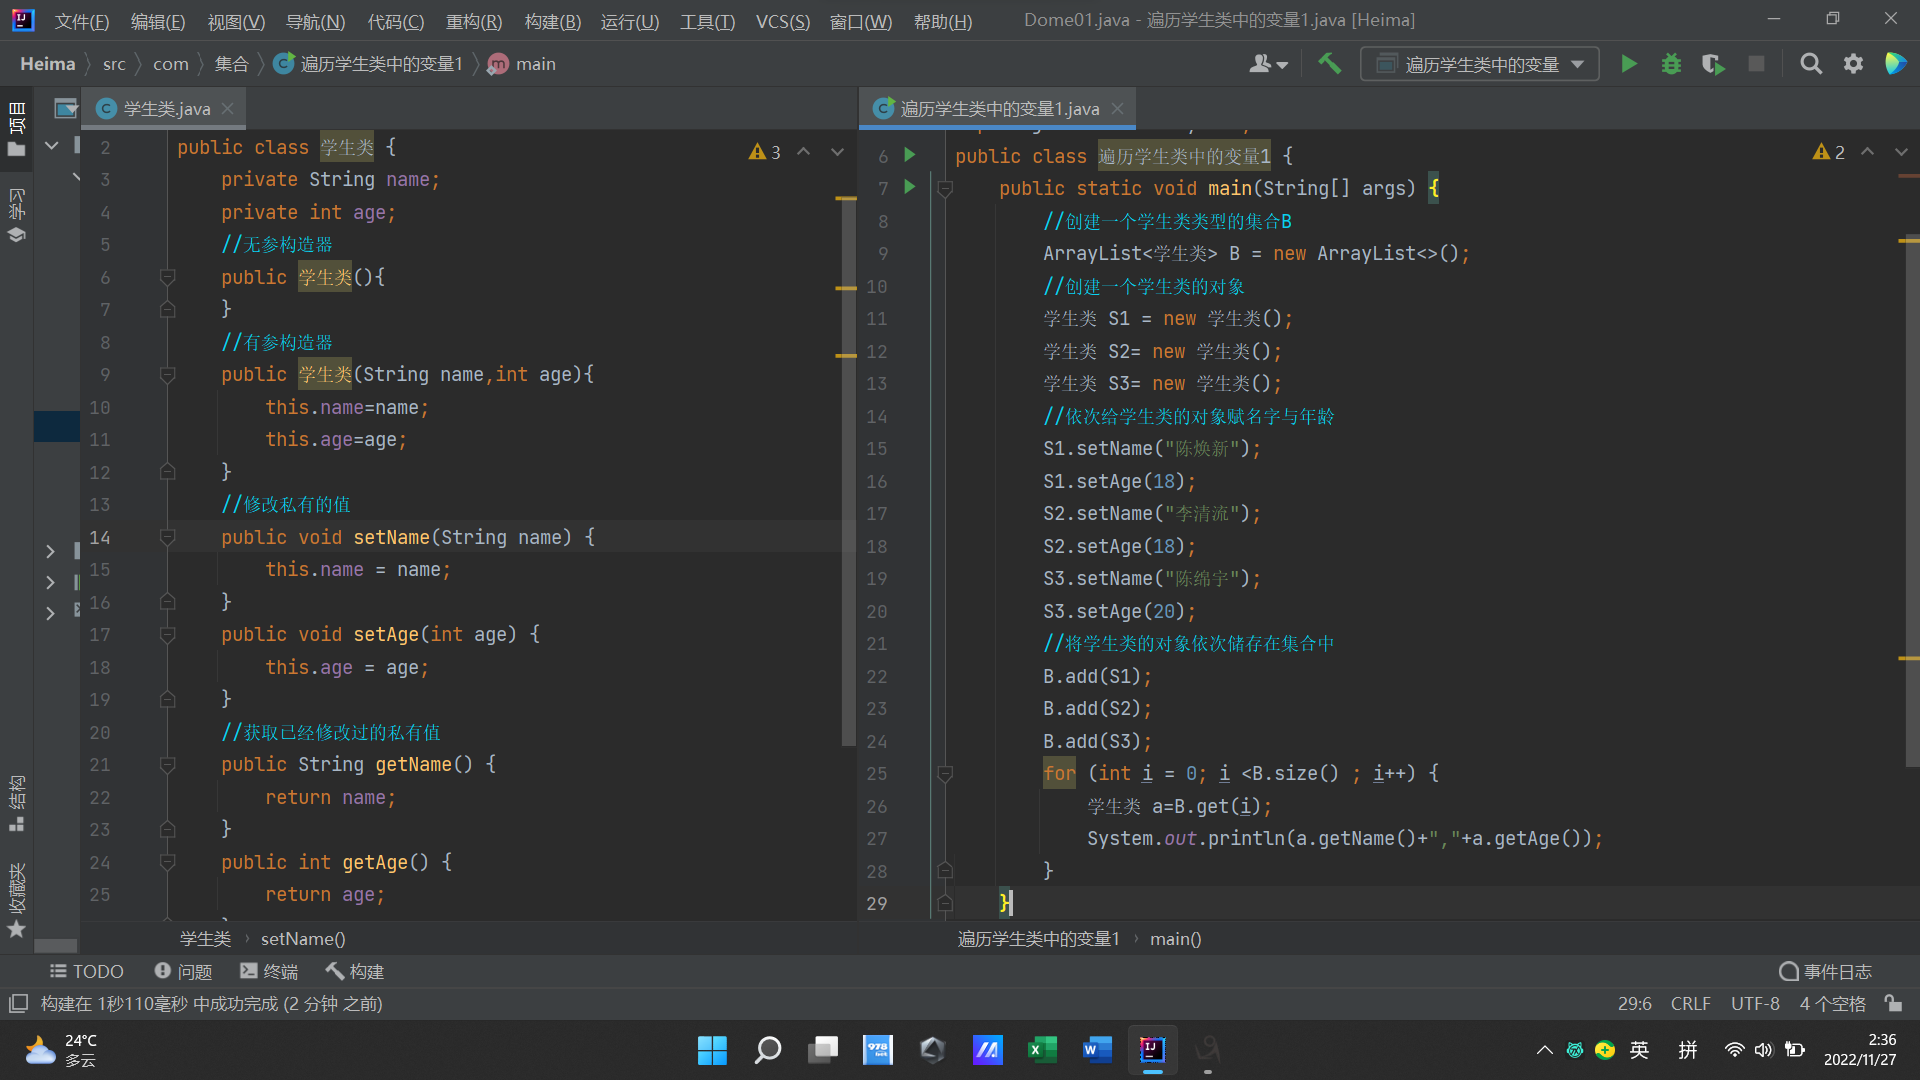Image resolution: width=1920 pixels, height=1080 pixels.
Task: Click the green Run button in toolbar
Action: (1628, 64)
